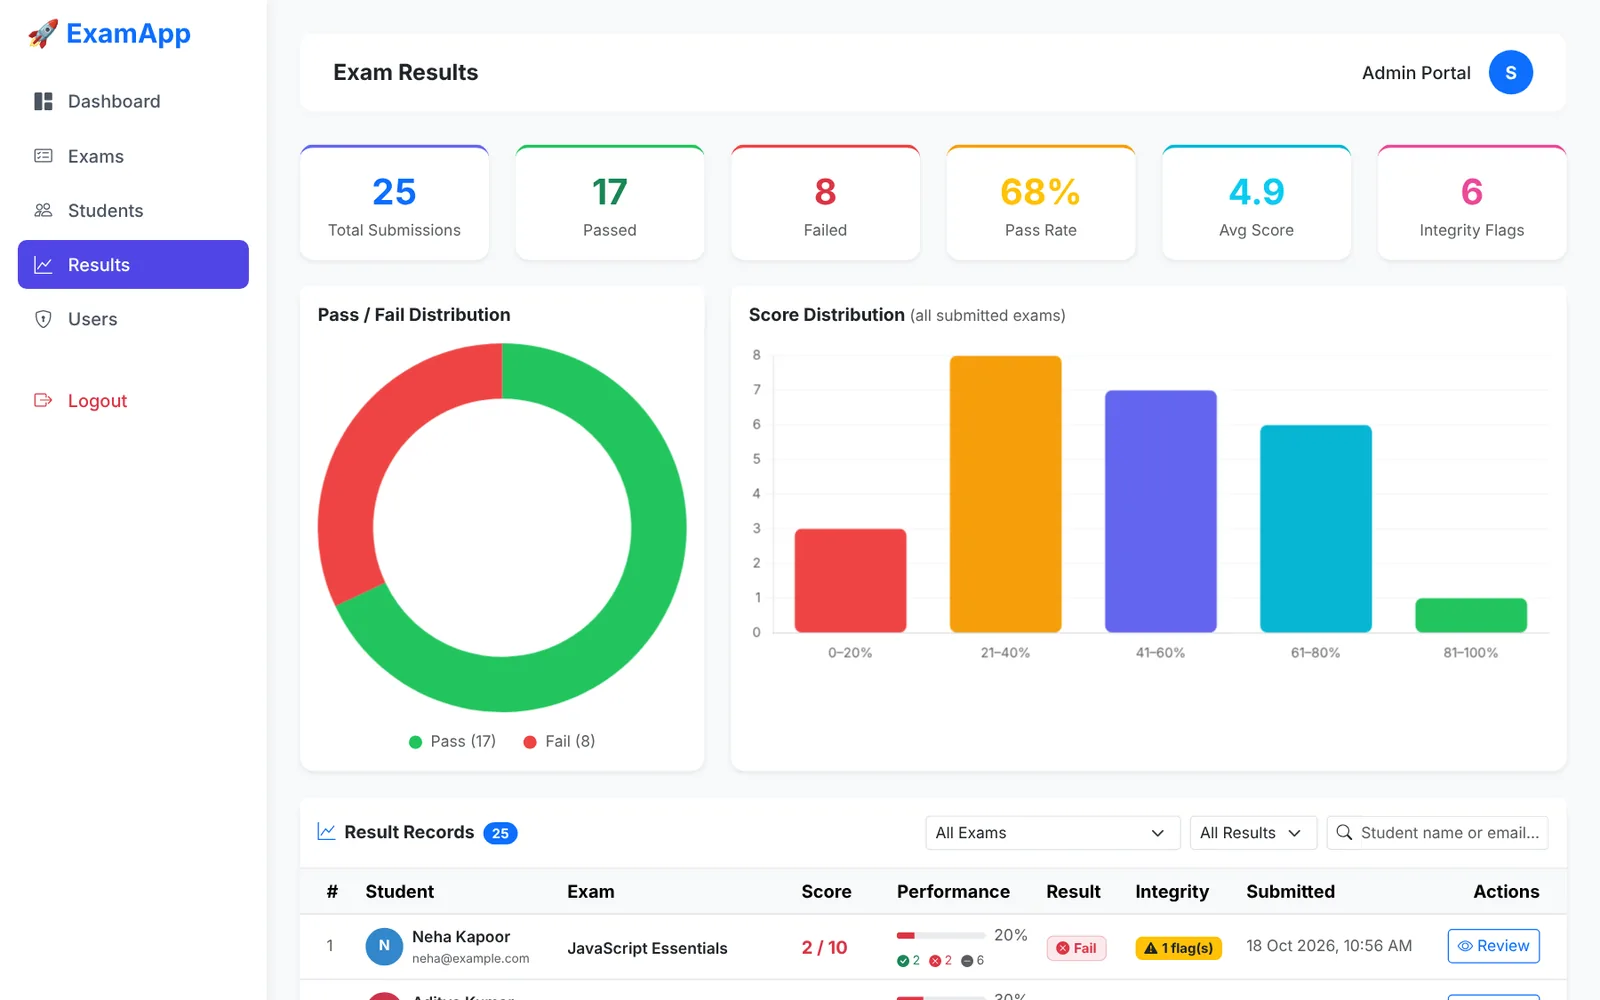
Task: Click the Integrity Flags card
Action: [1472, 203]
